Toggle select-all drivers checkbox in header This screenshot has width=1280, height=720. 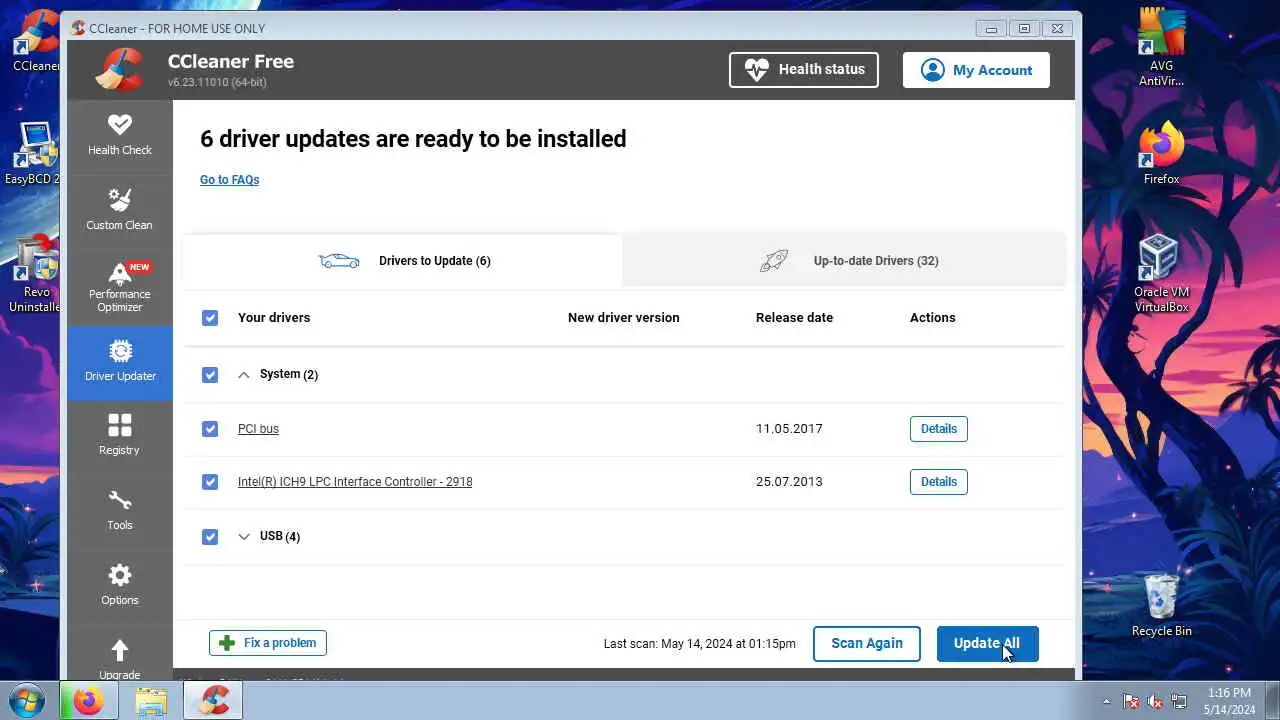210,318
